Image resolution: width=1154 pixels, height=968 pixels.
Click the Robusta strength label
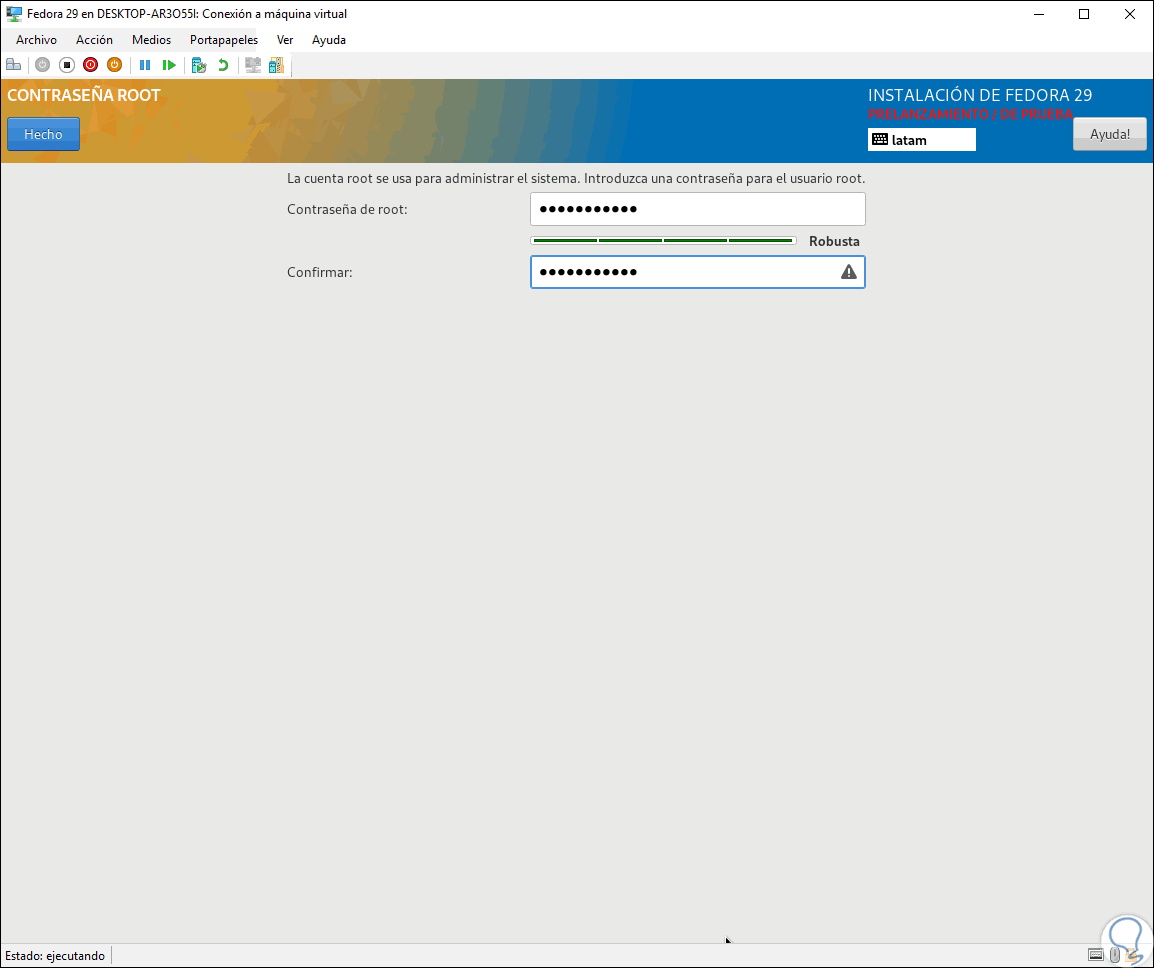pyautogui.click(x=834, y=241)
